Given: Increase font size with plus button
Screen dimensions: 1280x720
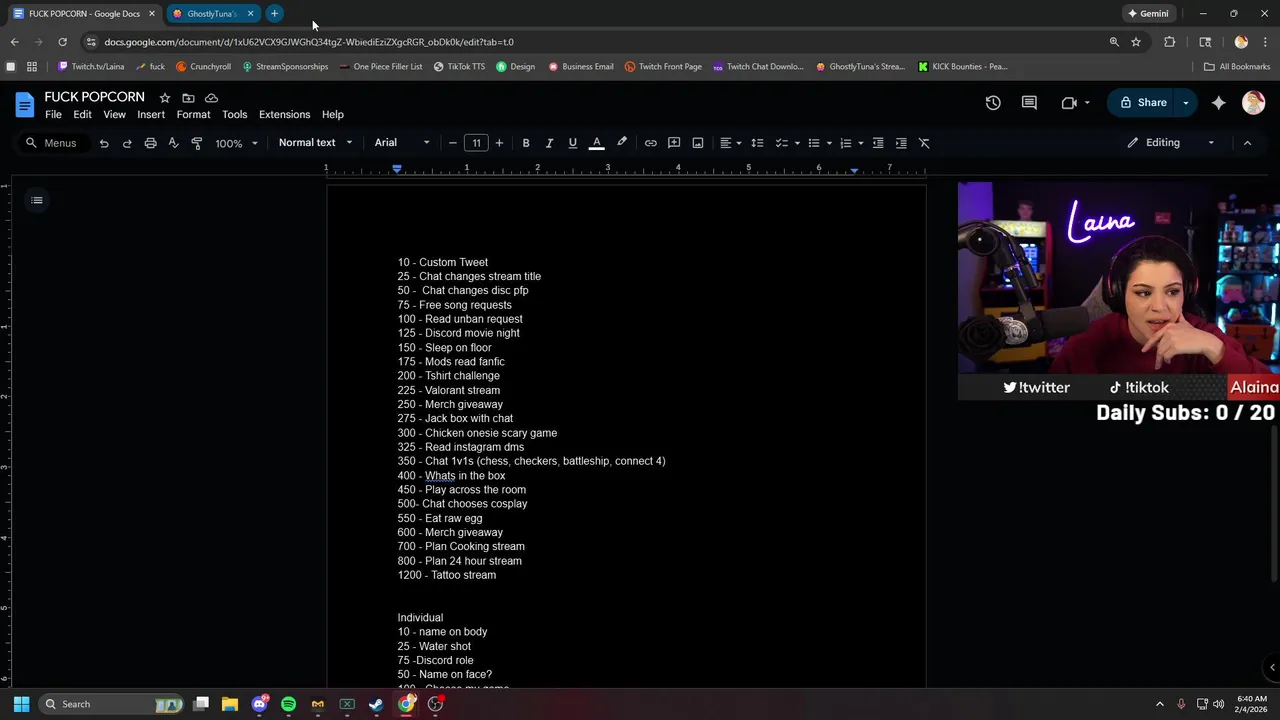Looking at the screenshot, I should point(499,143).
